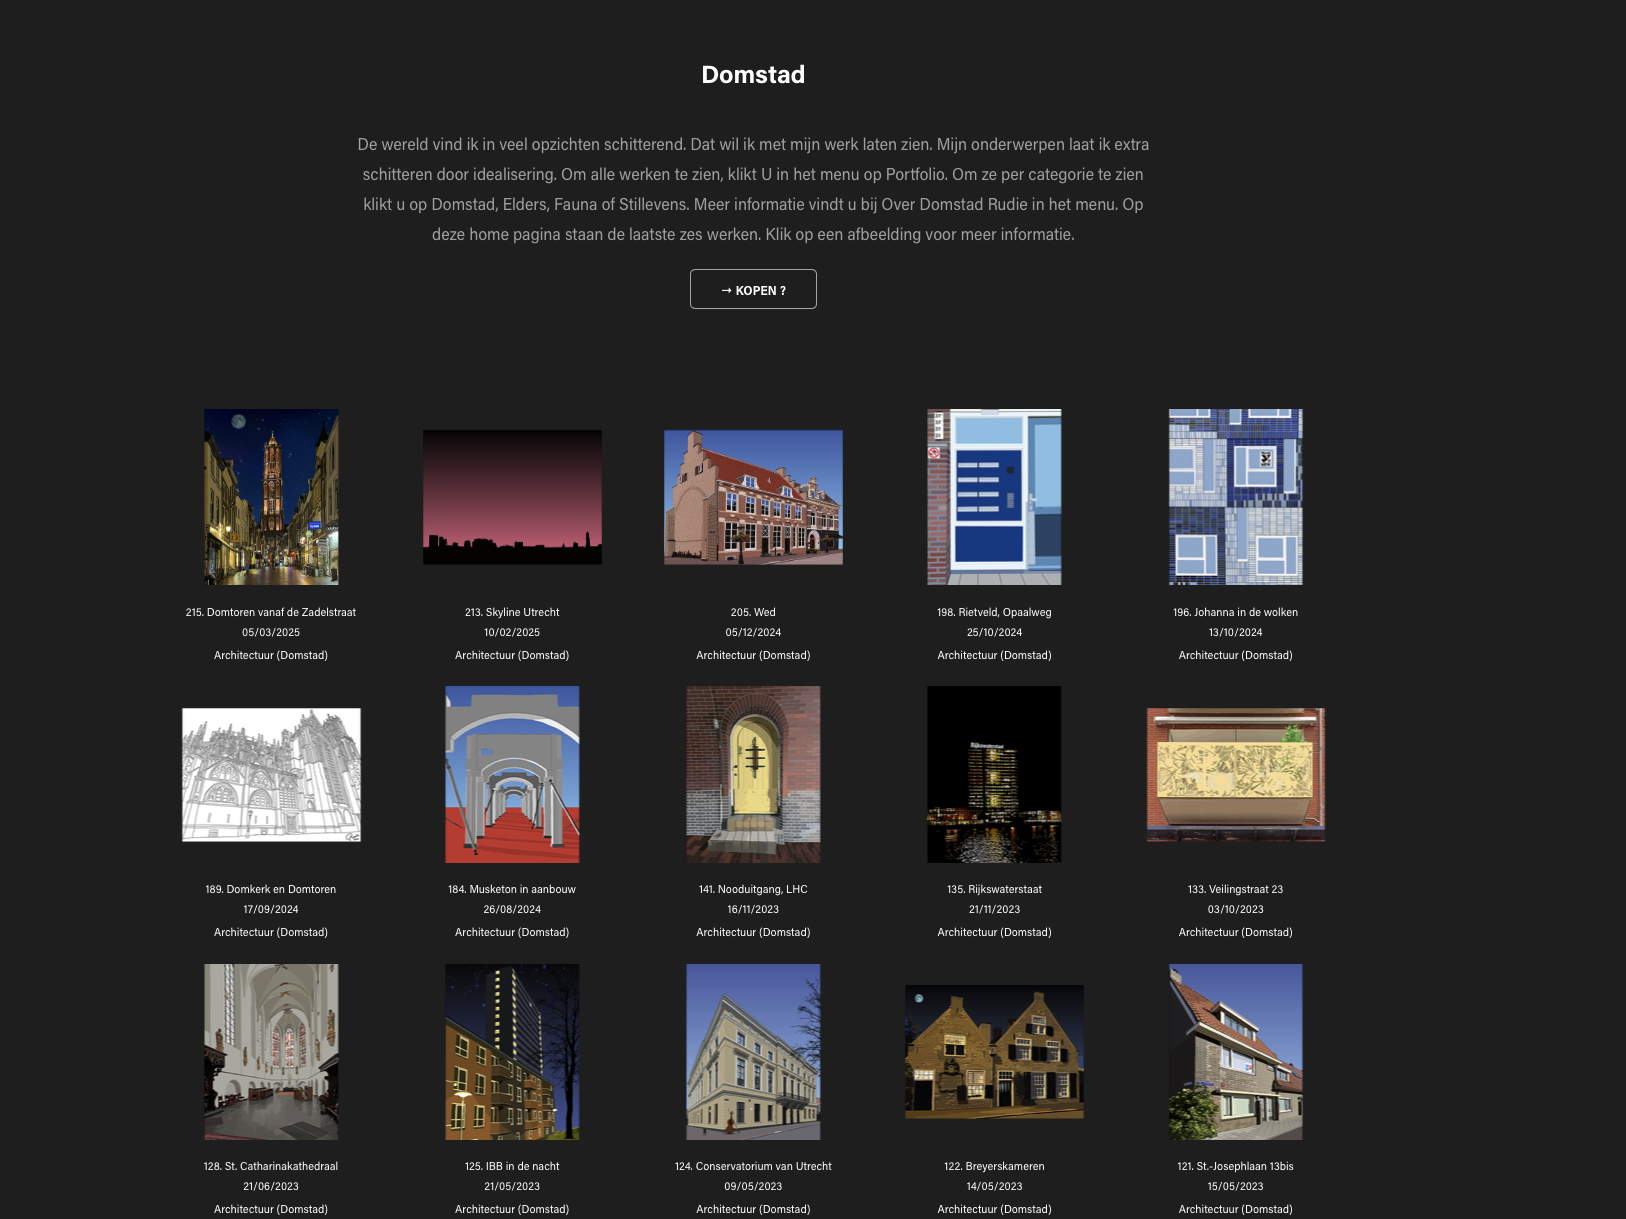Click the '213. Skyline Utrecht' title link
This screenshot has height=1219, width=1626.
(512, 612)
